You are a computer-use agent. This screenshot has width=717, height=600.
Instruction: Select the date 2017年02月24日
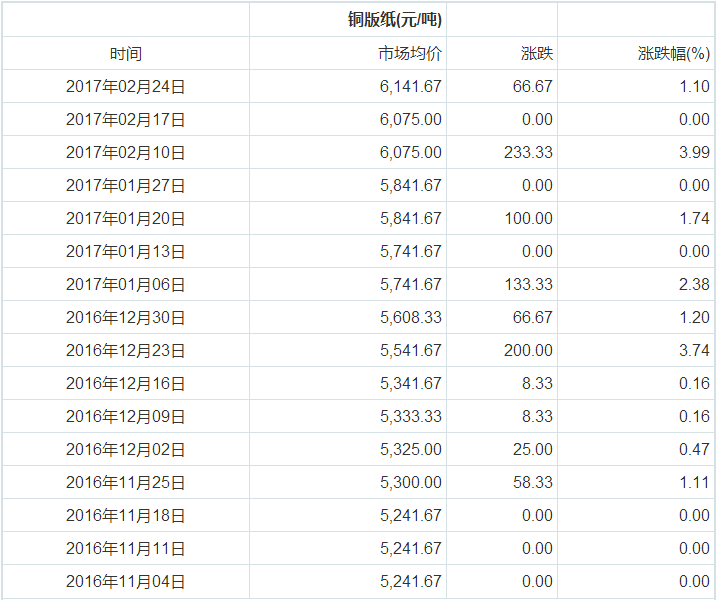pyautogui.click(x=126, y=87)
